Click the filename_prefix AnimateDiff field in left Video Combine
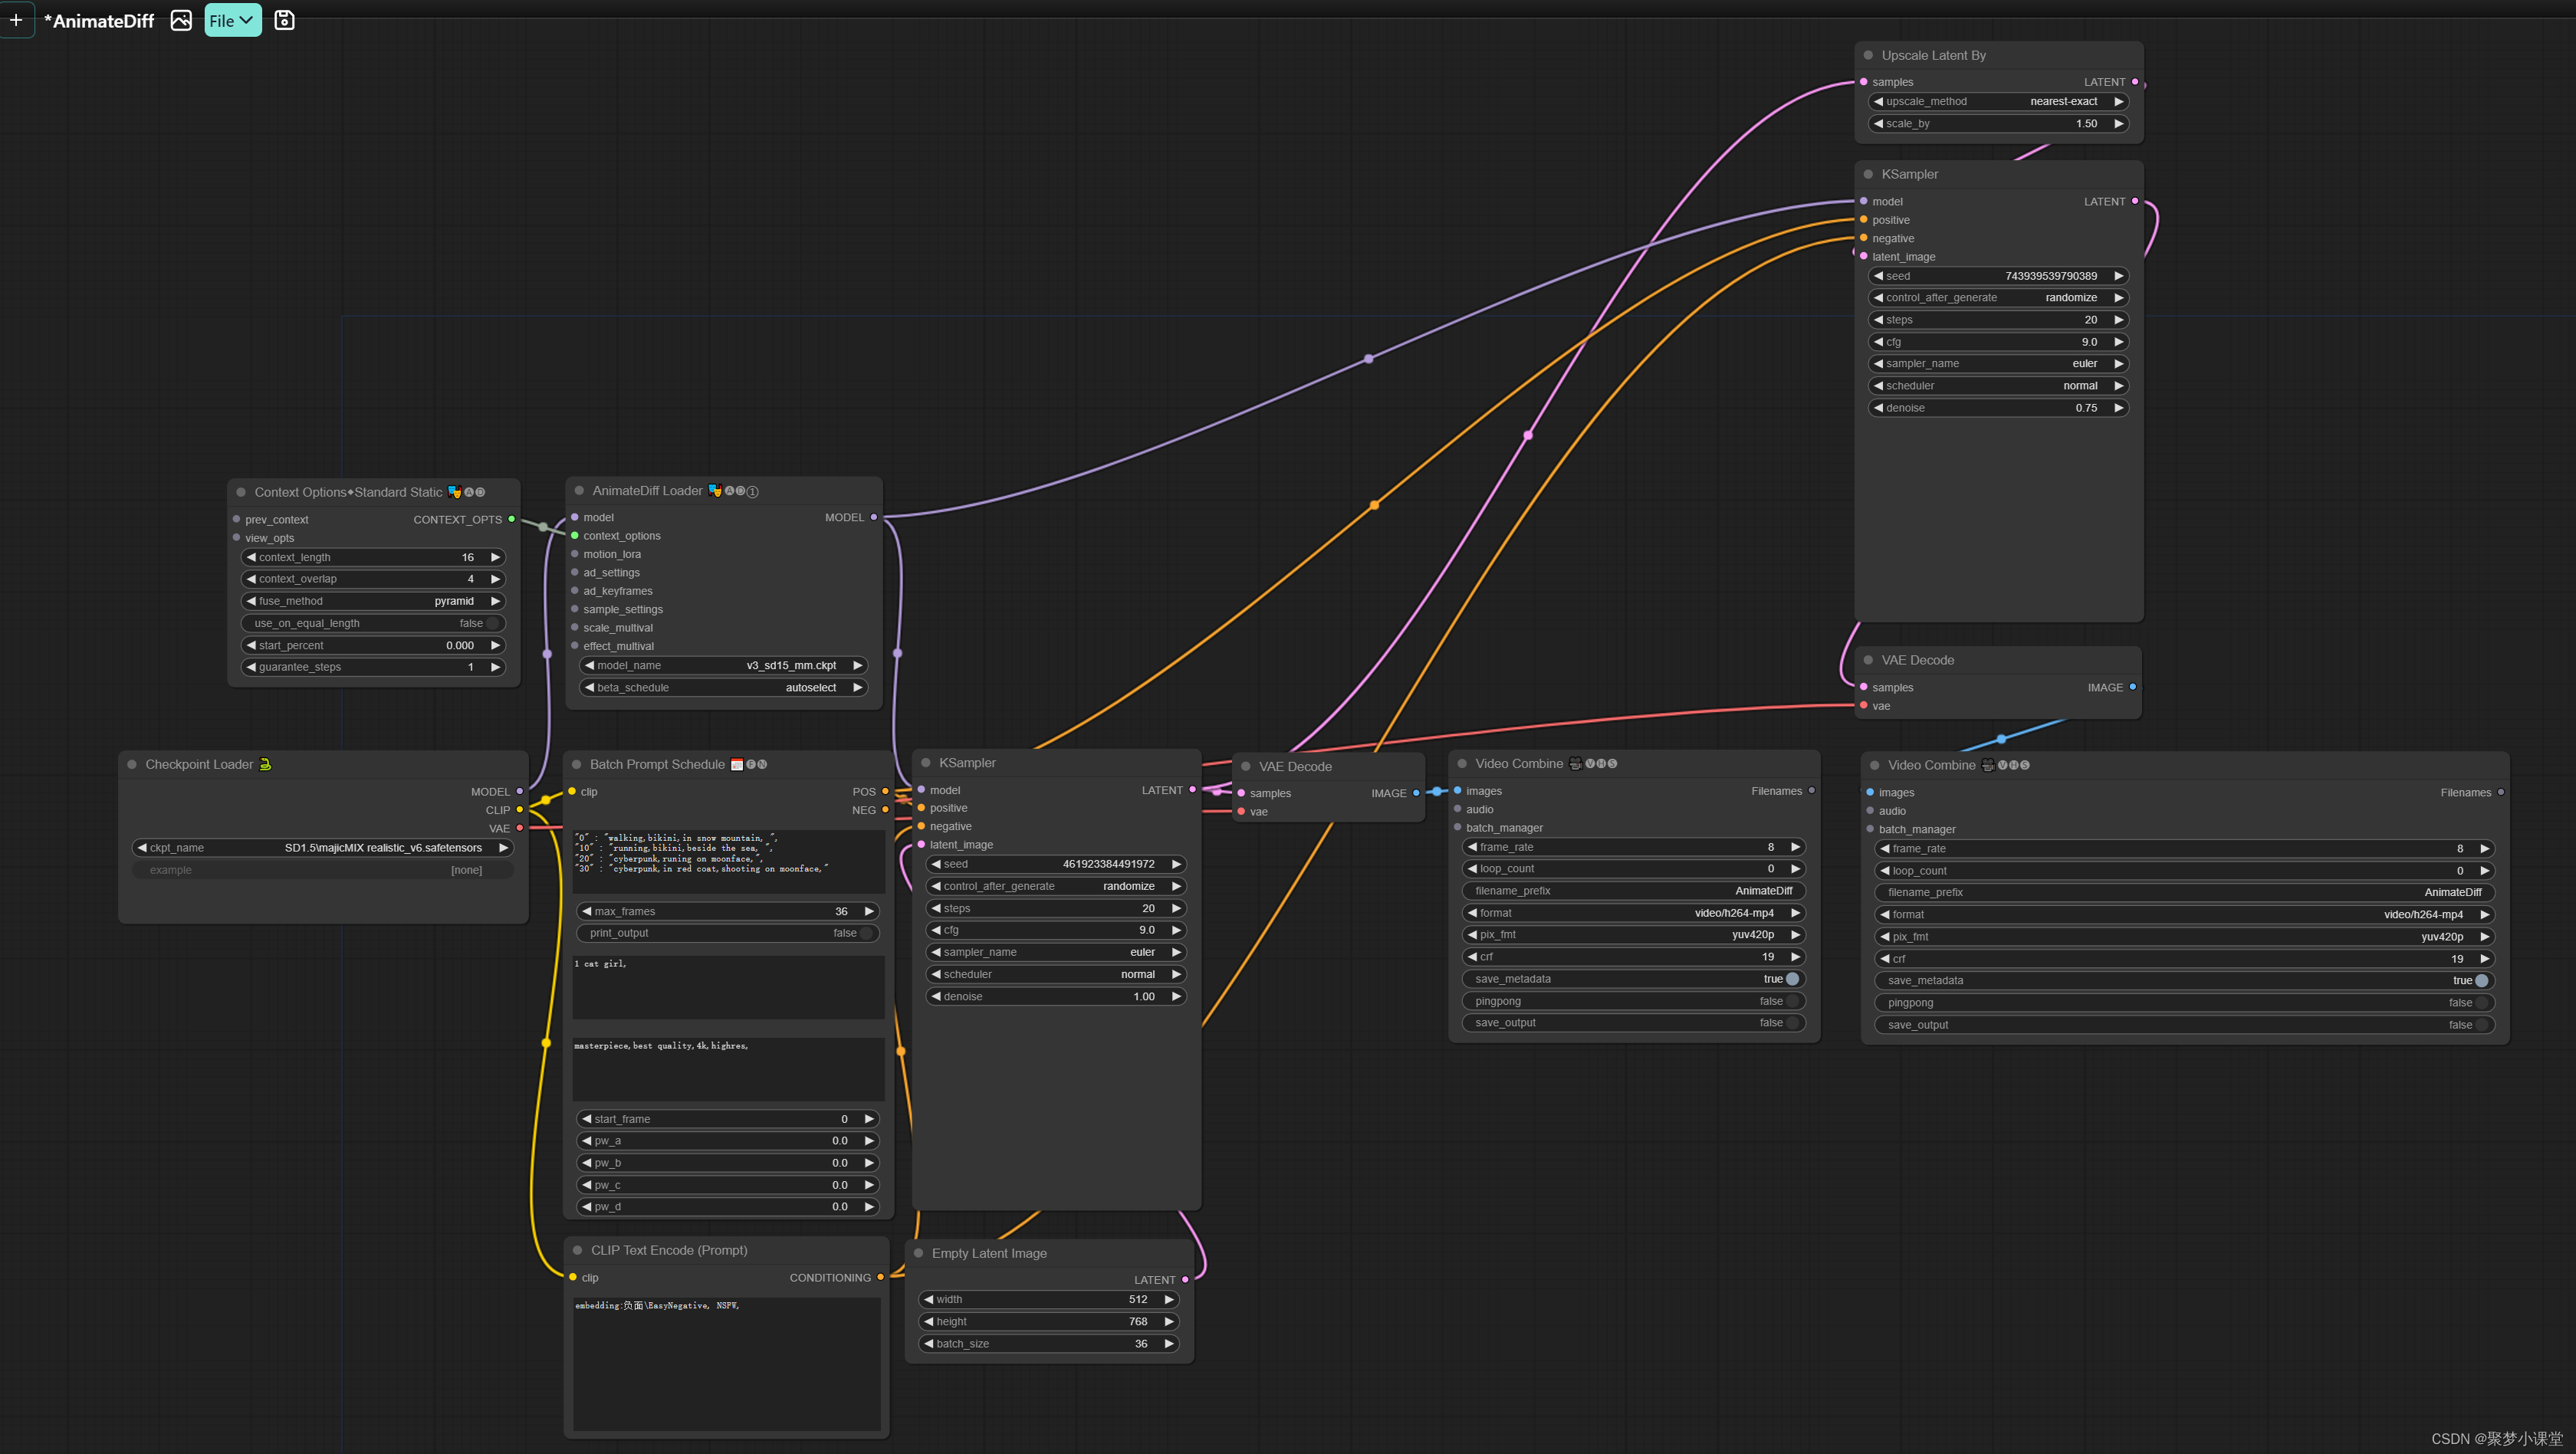Image resolution: width=2576 pixels, height=1454 pixels. (x=1634, y=891)
